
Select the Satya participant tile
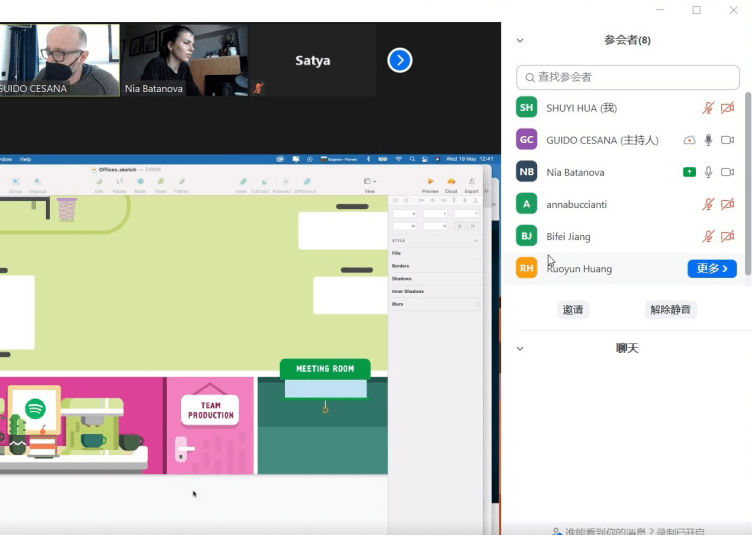pos(312,61)
